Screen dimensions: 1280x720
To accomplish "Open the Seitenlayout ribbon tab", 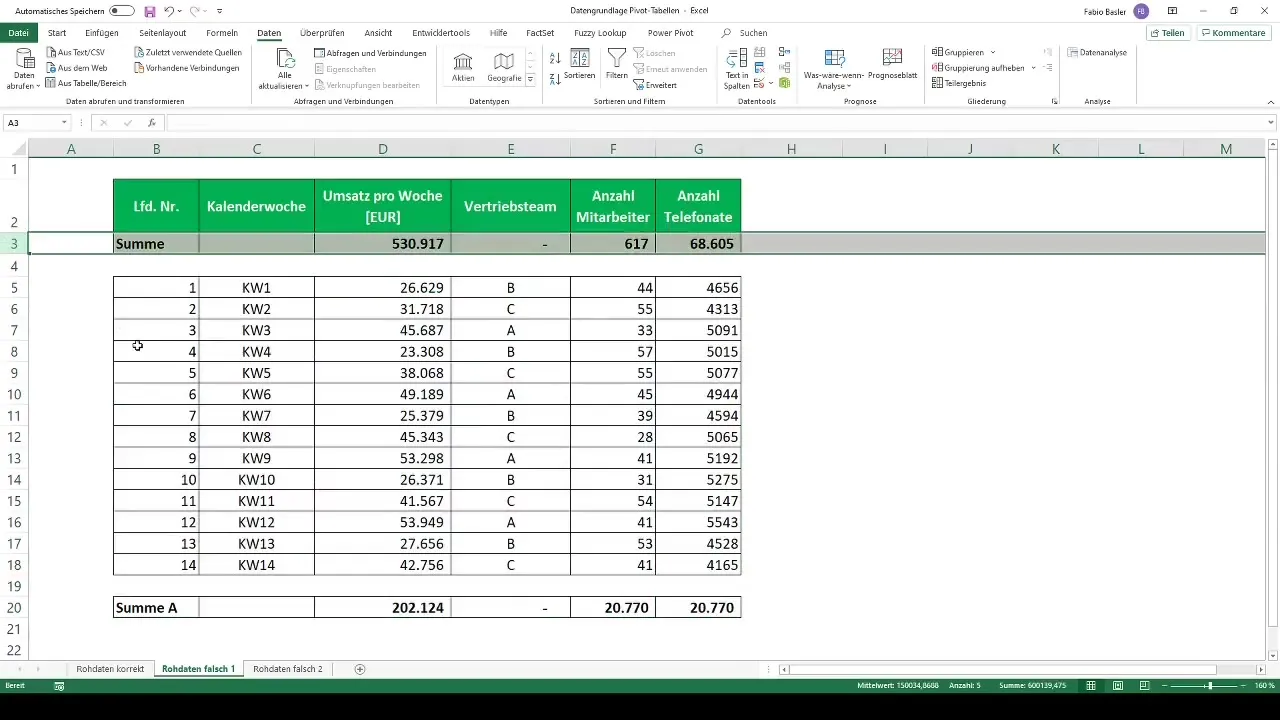I will click(163, 33).
